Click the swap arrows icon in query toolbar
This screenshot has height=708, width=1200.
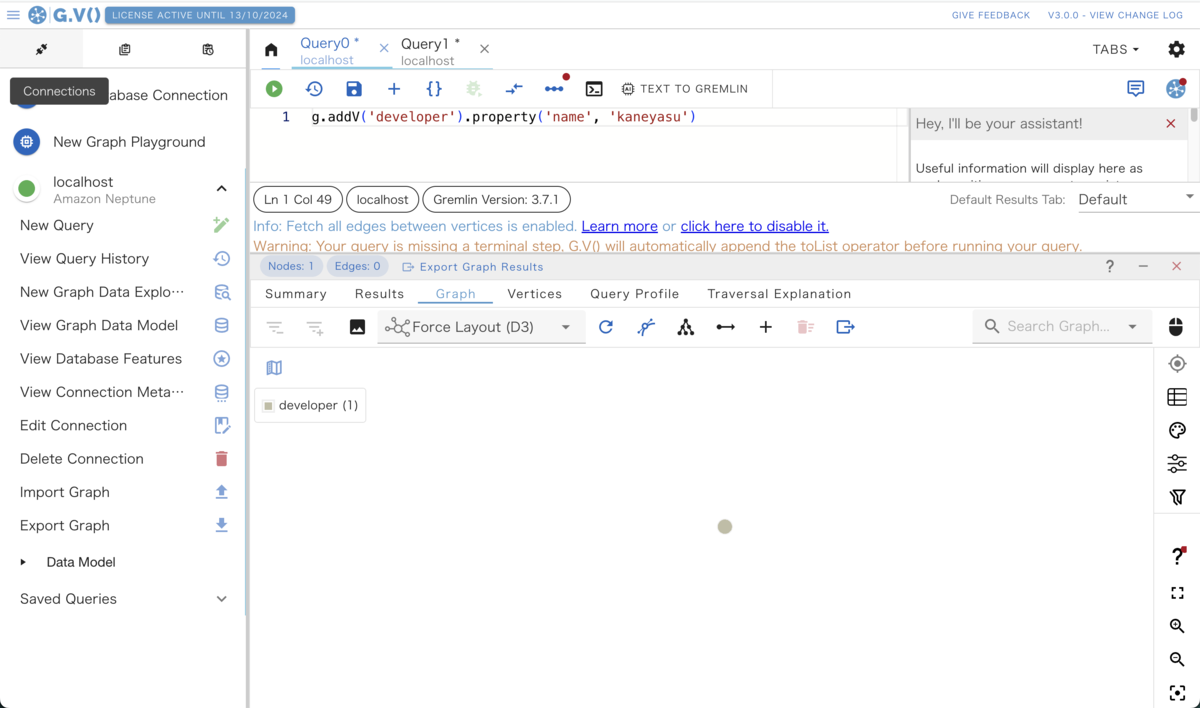pyautogui.click(x=514, y=89)
